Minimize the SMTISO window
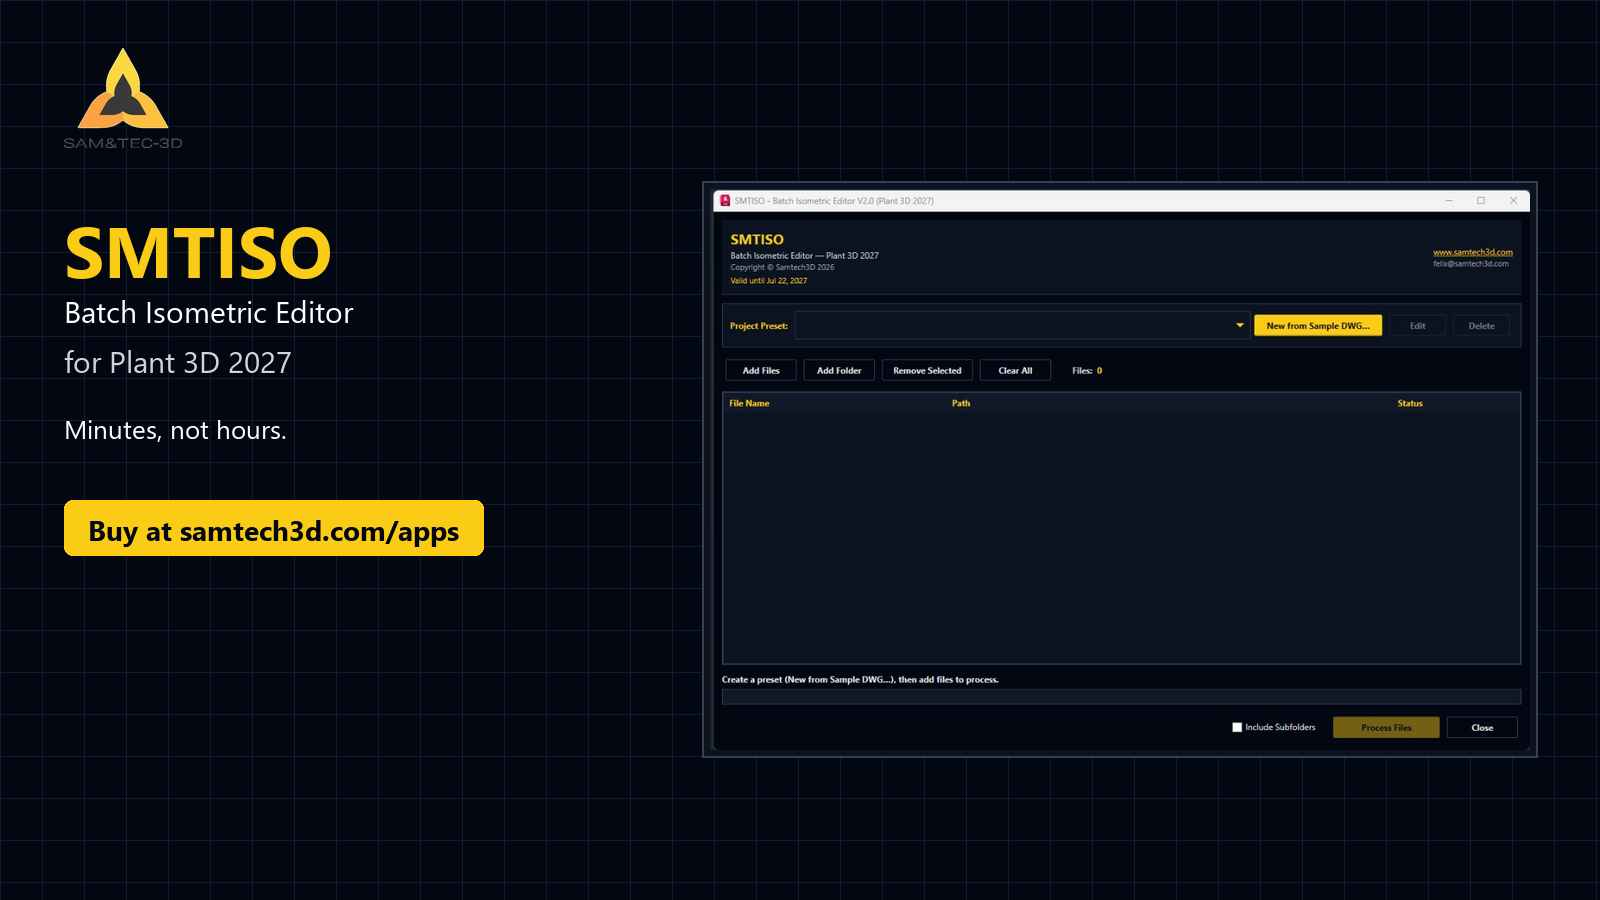This screenshot has height=900, width=1600. click(1448, 201)
